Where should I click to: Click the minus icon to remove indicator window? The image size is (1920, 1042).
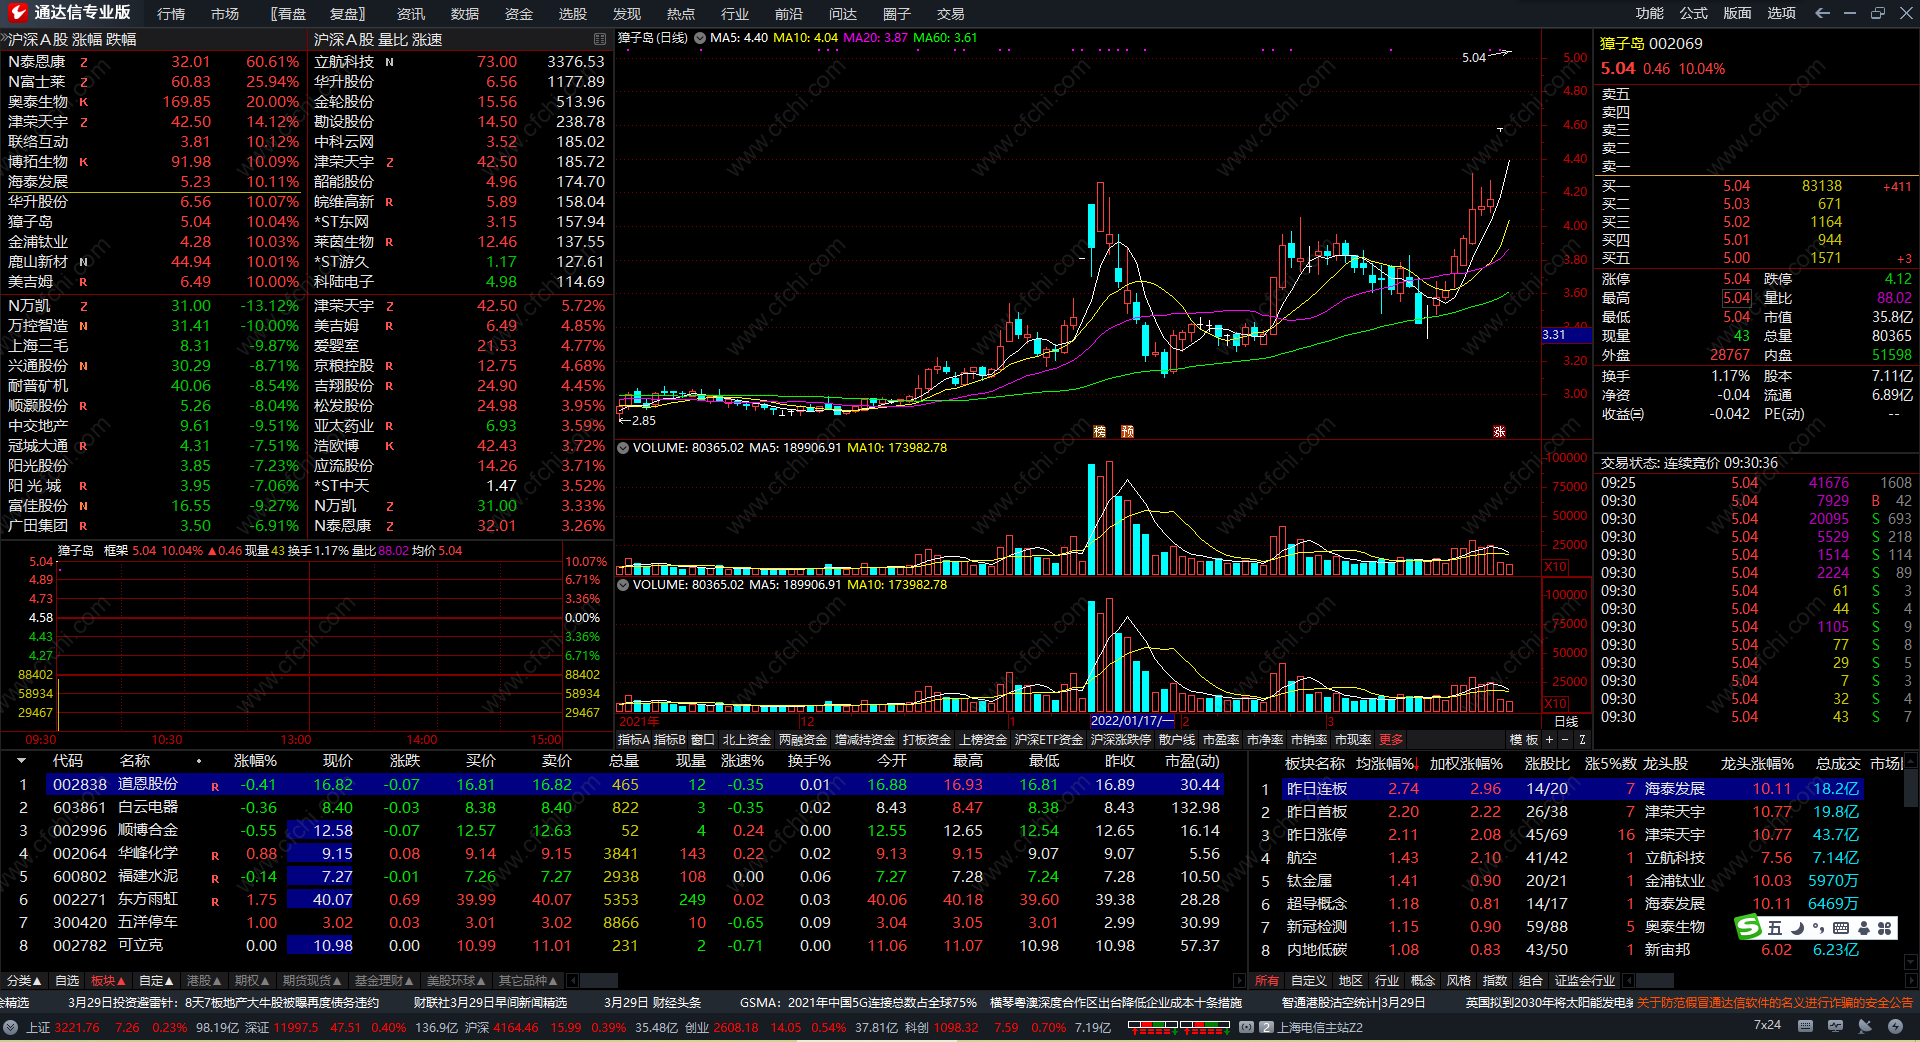point(1565,740)
